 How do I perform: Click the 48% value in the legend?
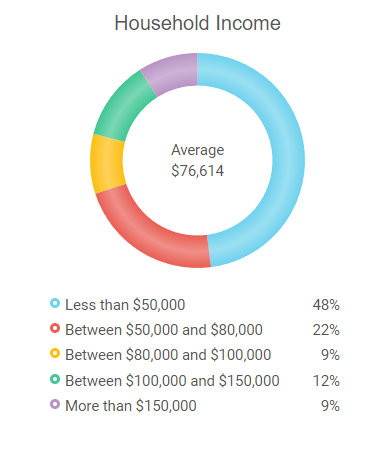coord(326,305)
